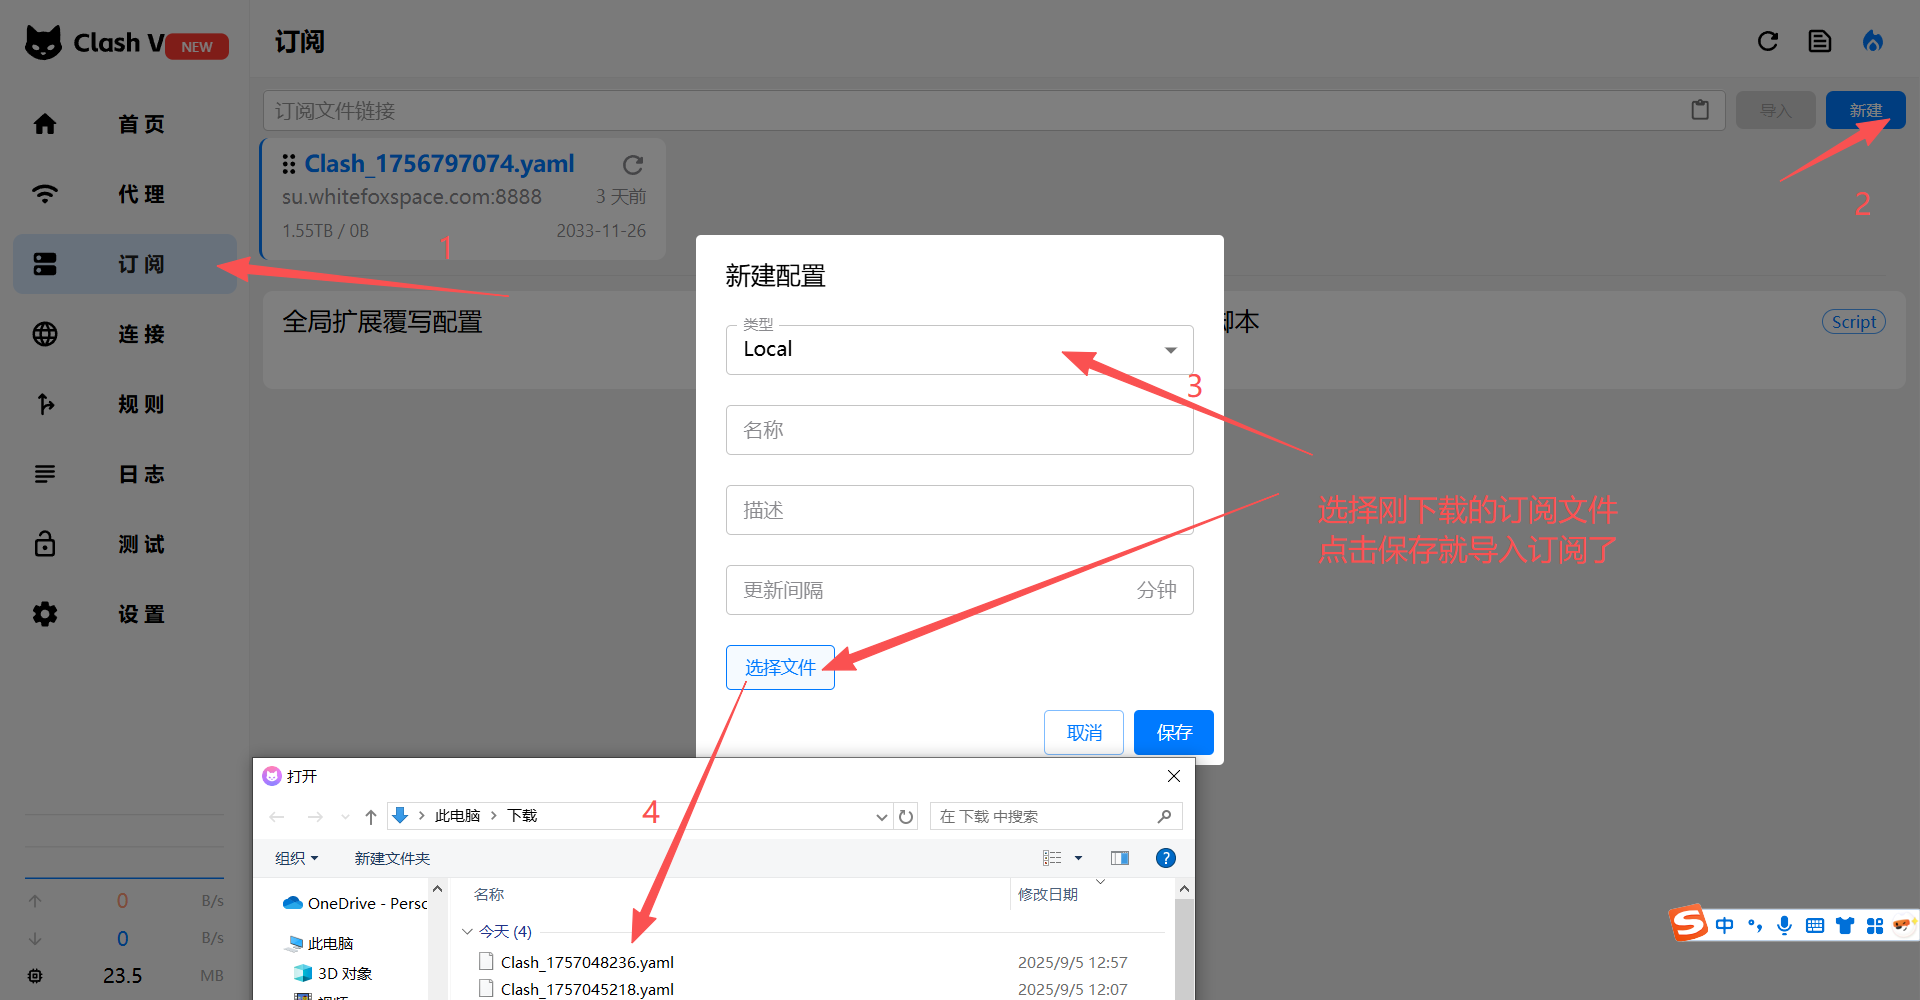Open 规则 rules page in sidebar
This screenshot has width=1920, height=1000.
125,404
